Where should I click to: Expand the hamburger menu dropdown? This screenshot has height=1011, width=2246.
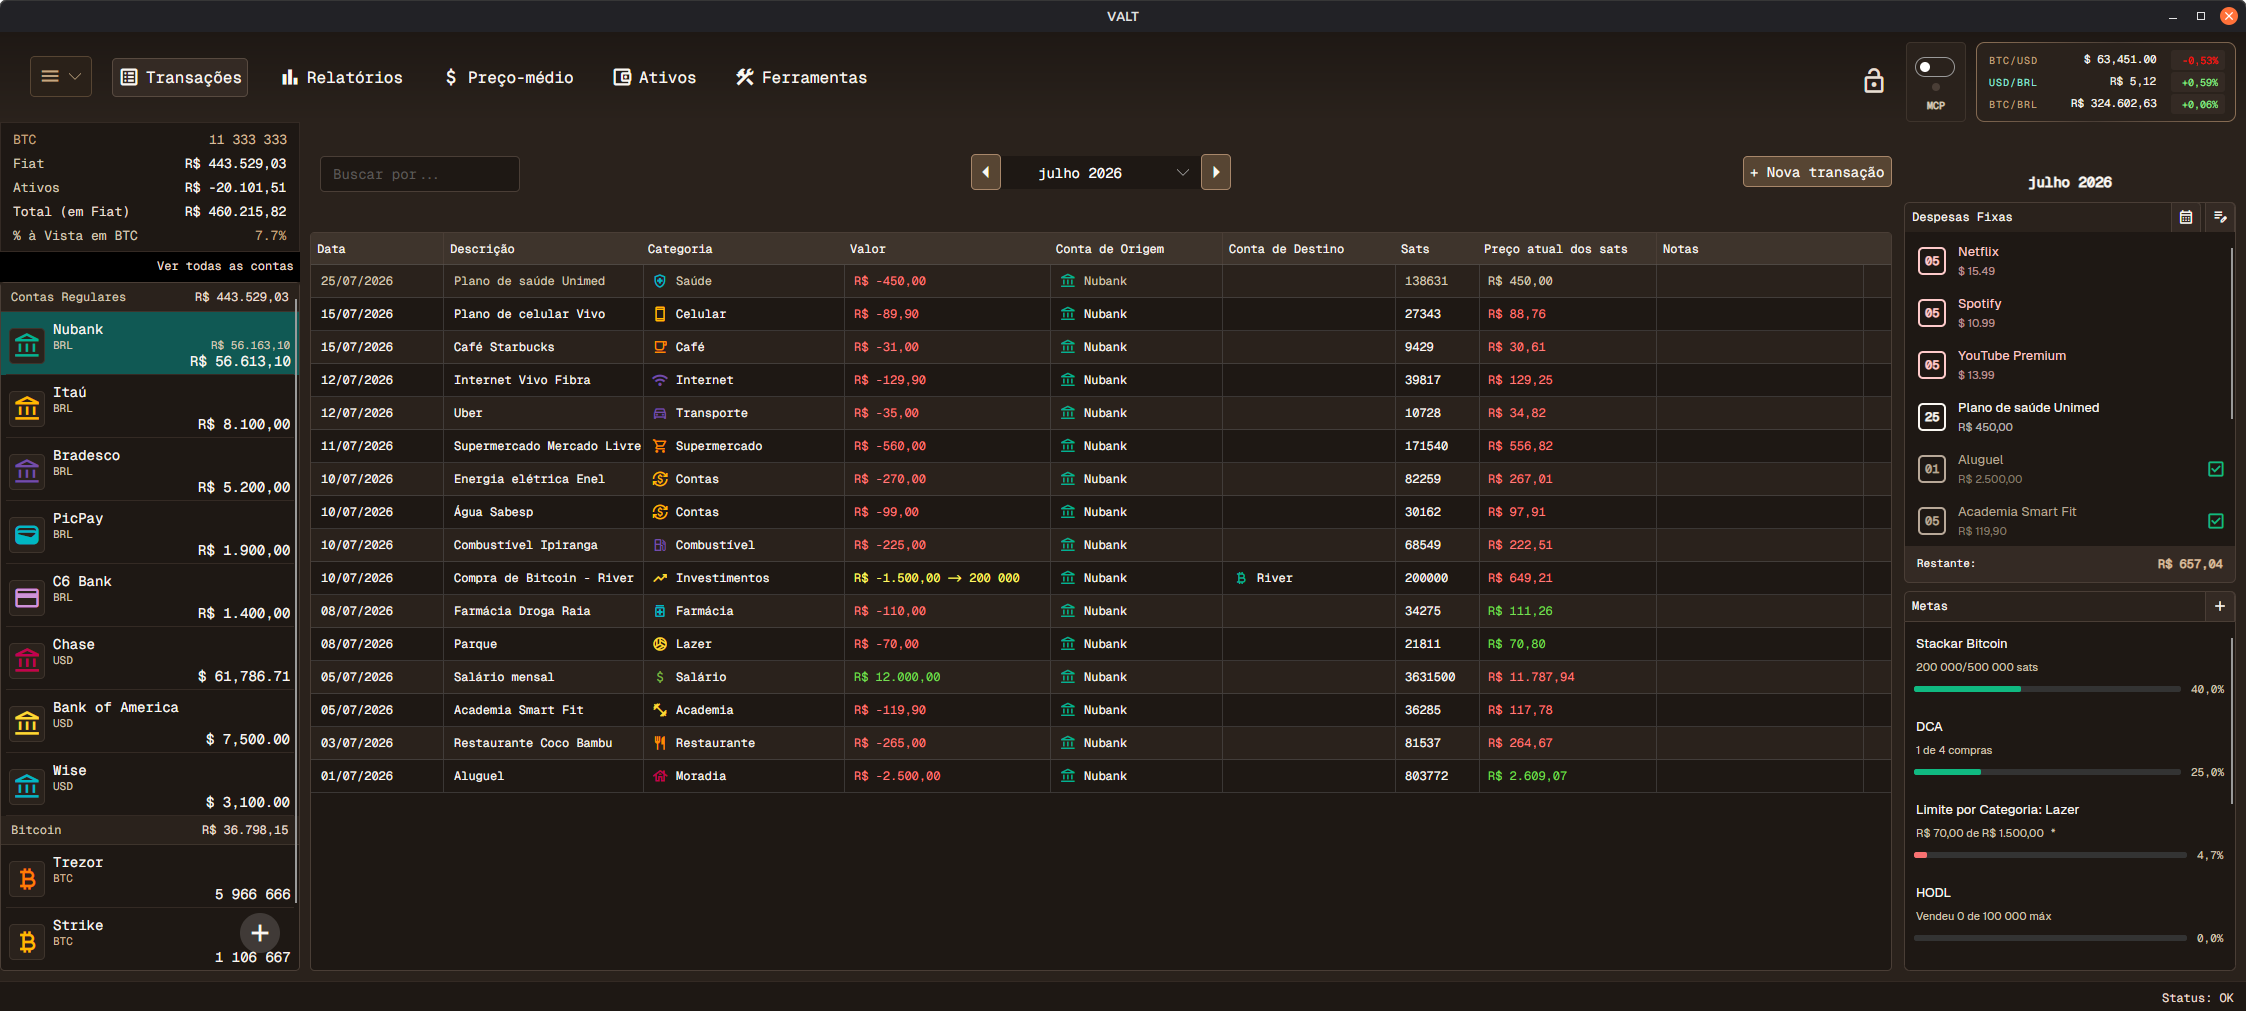point(61,76)
